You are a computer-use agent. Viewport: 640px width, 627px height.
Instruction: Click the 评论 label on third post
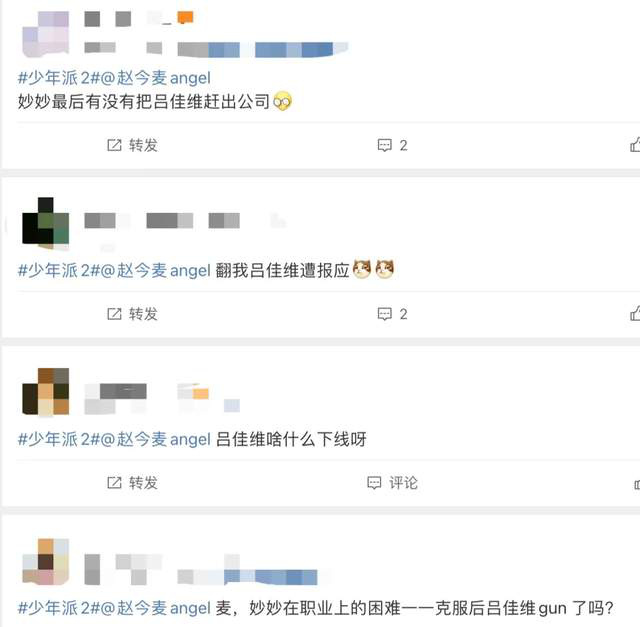pyautogui.click(x=403, y=482)
